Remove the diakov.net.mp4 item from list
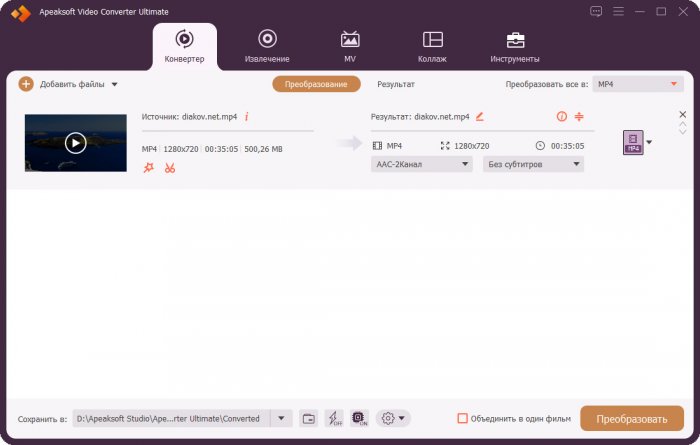The image size is (700, 445). point(683,114)
